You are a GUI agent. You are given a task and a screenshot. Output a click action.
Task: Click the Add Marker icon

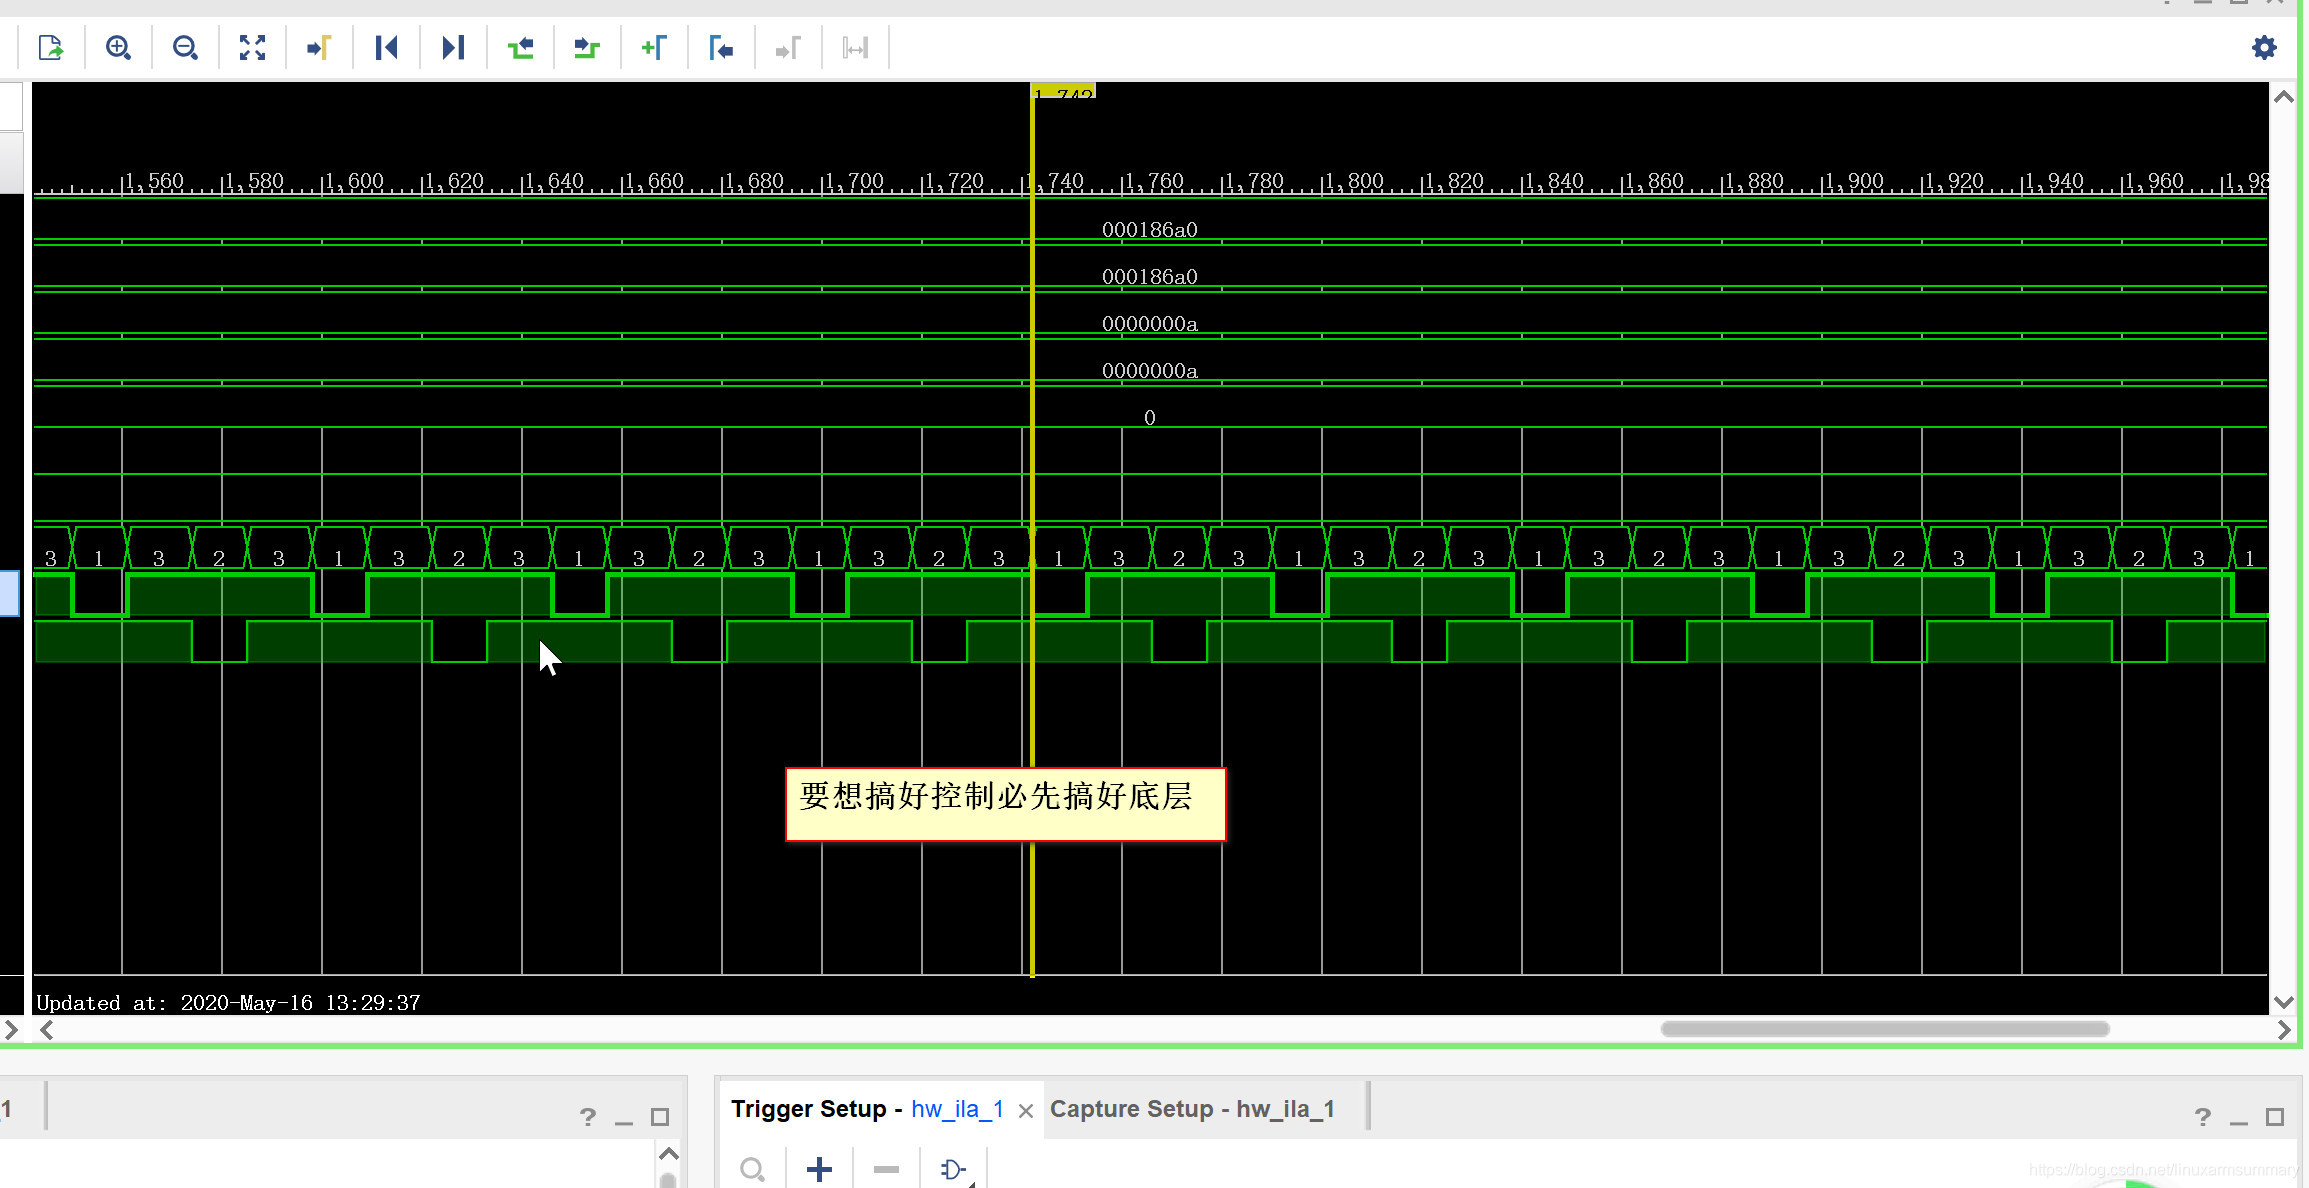point(654,48)
